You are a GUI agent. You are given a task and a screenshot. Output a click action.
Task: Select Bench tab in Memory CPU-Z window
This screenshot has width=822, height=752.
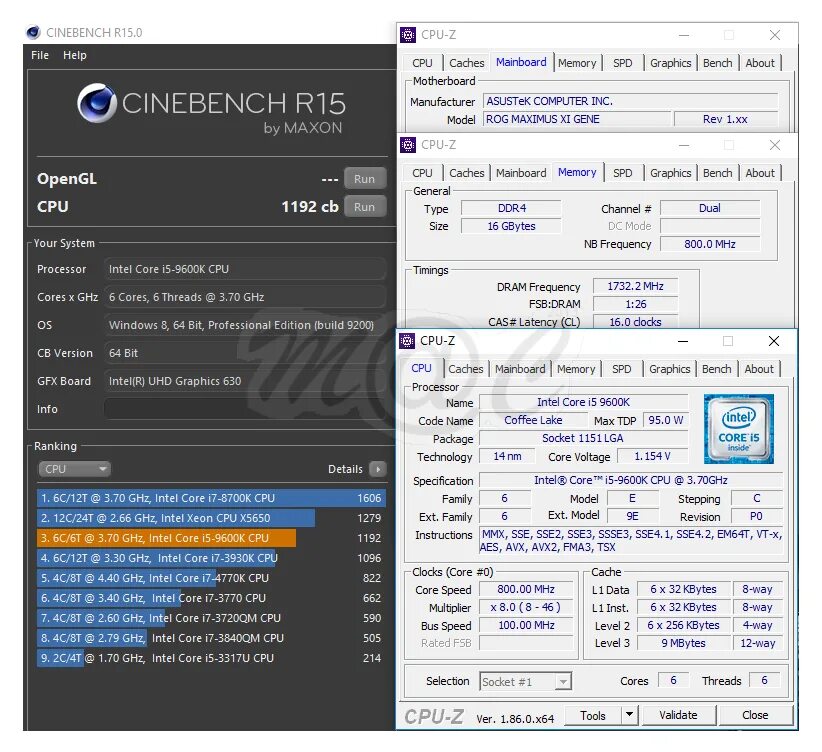click(x=717, y=173)
